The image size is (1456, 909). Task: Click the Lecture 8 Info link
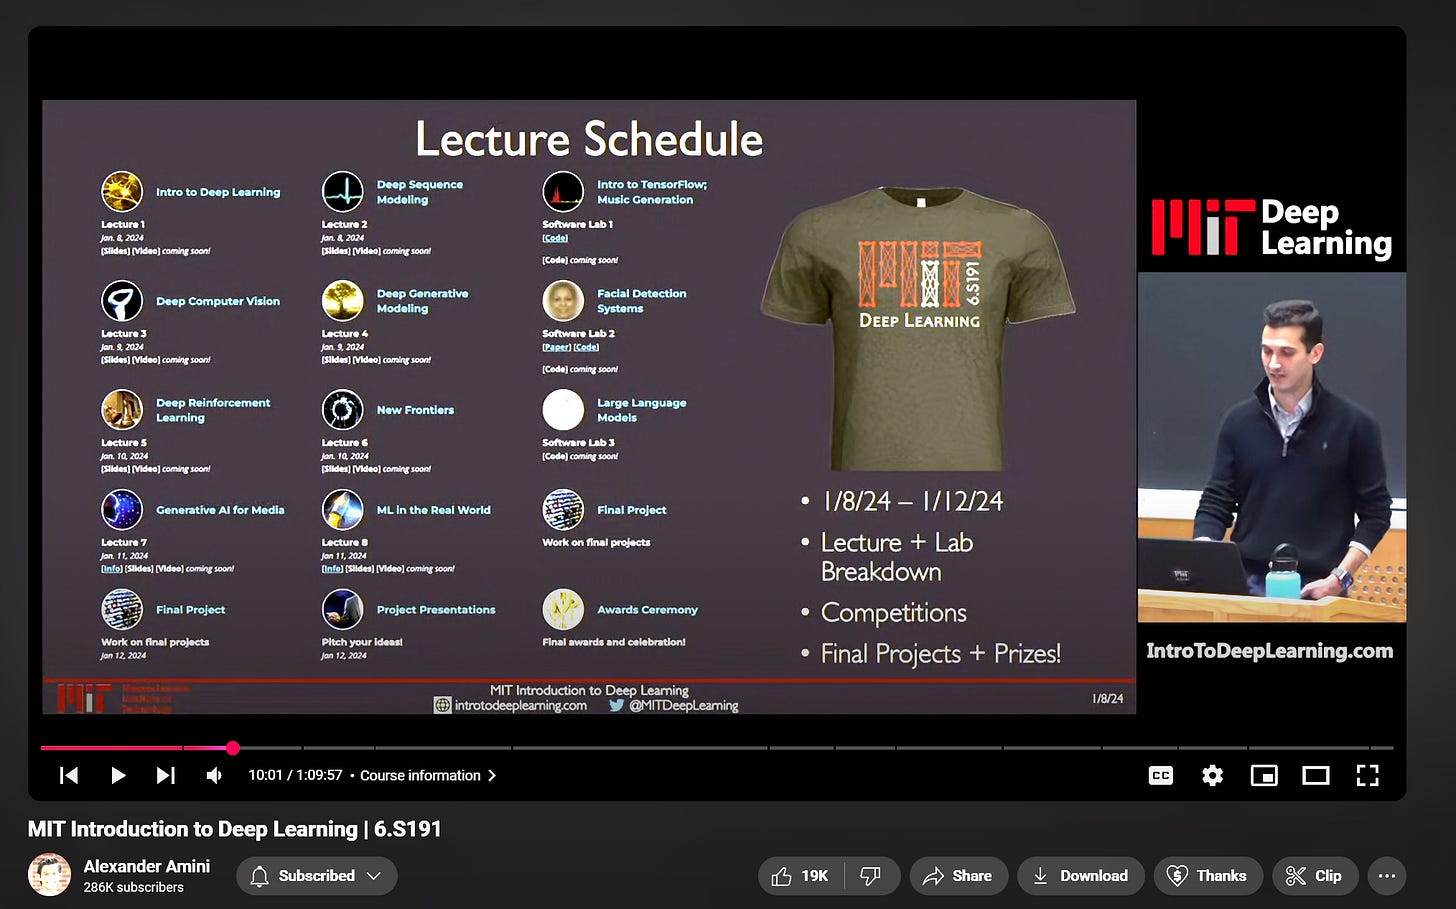coord(332,568)
